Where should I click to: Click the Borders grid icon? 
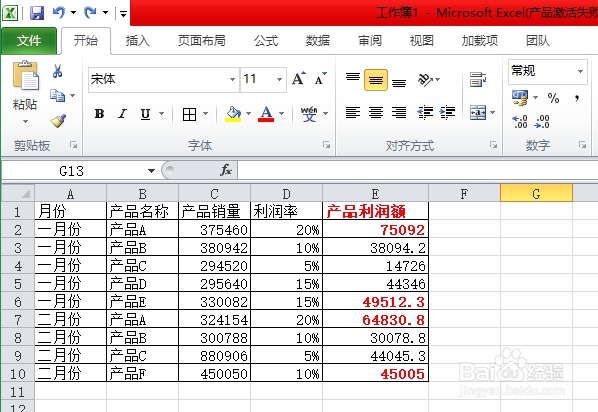click(x=189, y=114)
